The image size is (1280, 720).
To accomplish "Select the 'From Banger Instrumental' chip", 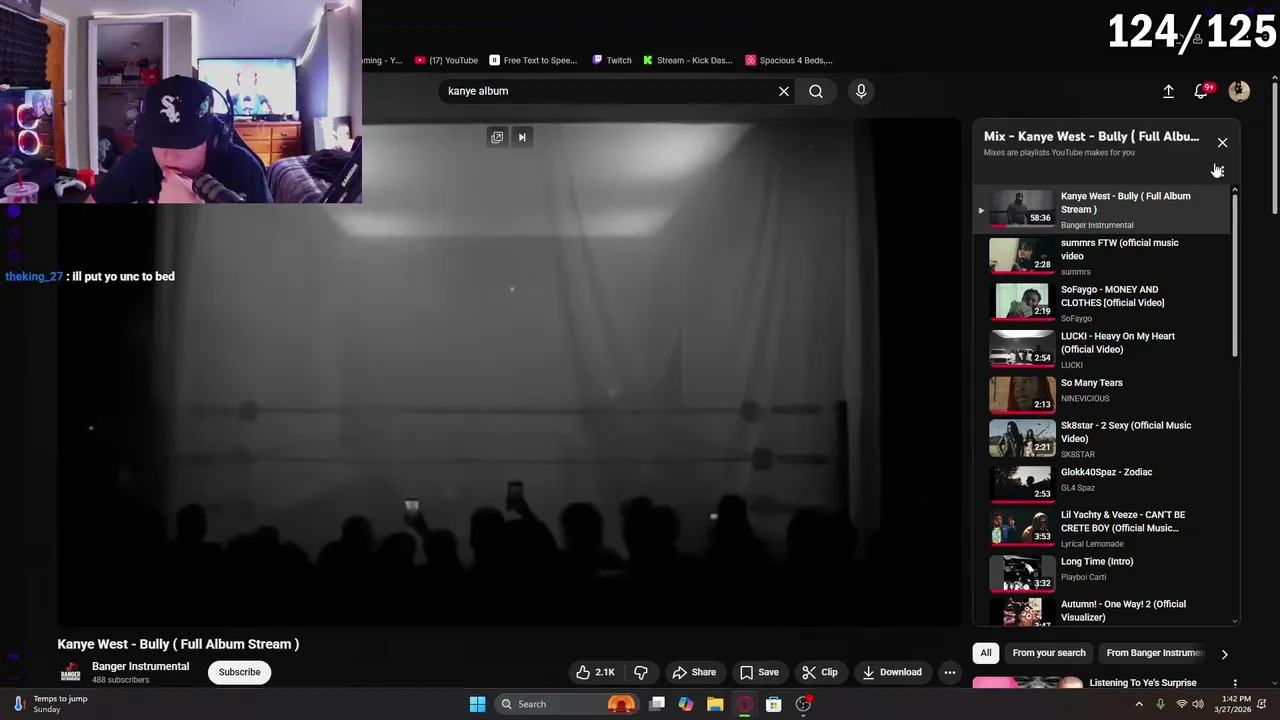I will (x=1155, y=653).
